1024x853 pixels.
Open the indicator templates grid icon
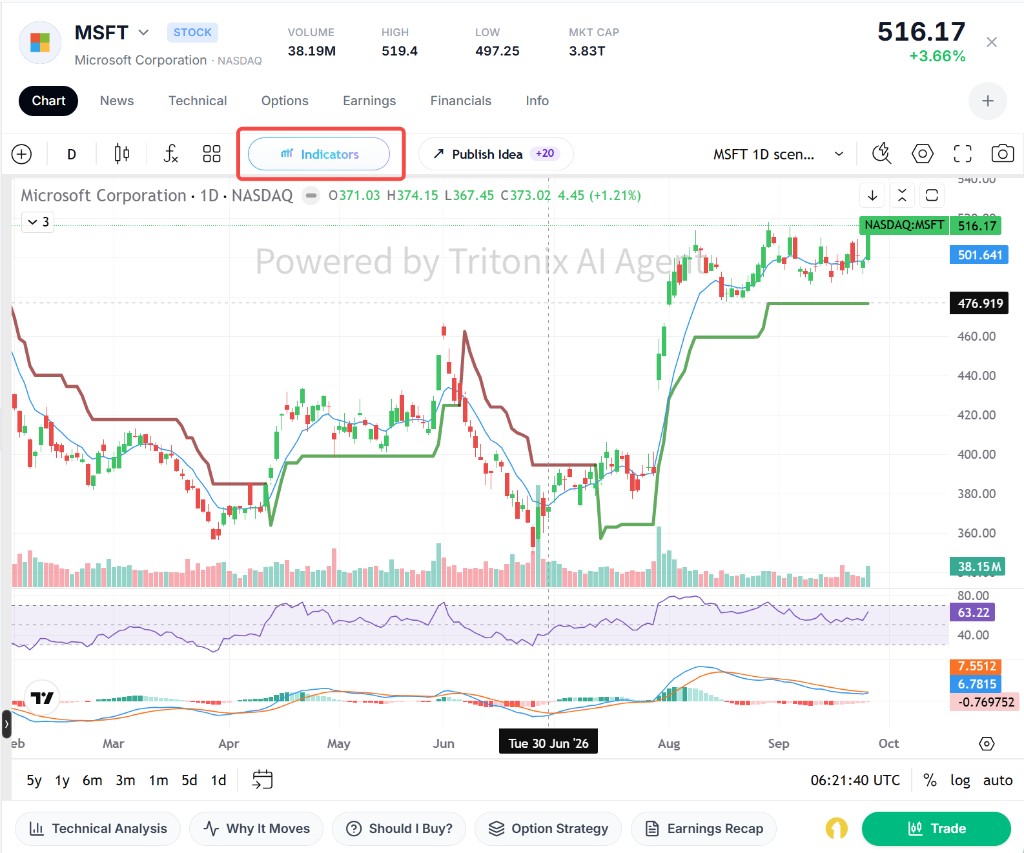click(212, 154)
